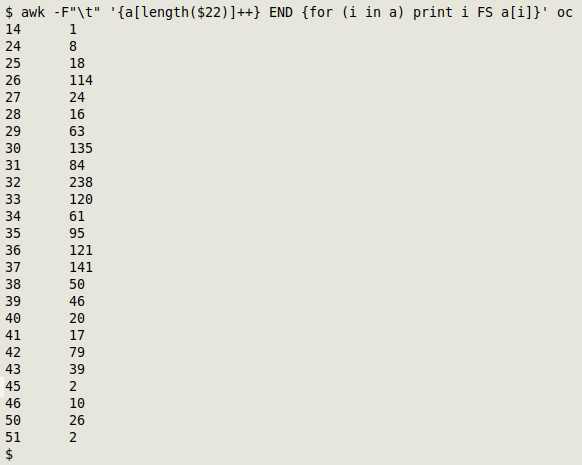Click the word END in the command
Viewport: 582px width, 465px height.
point(281,13)
